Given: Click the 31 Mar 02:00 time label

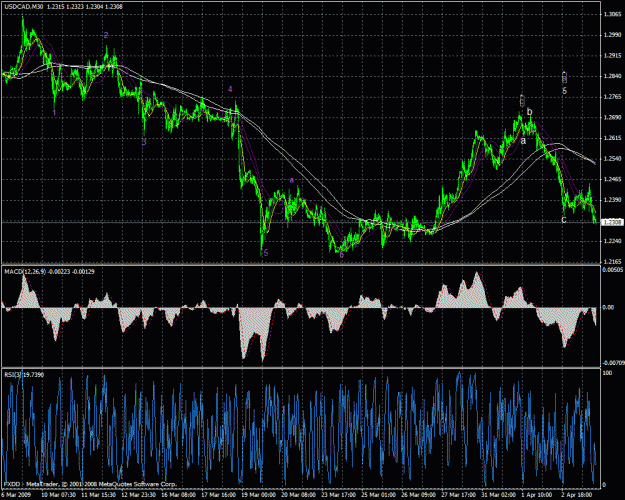Looking at the screenshot, I should 497,494.
